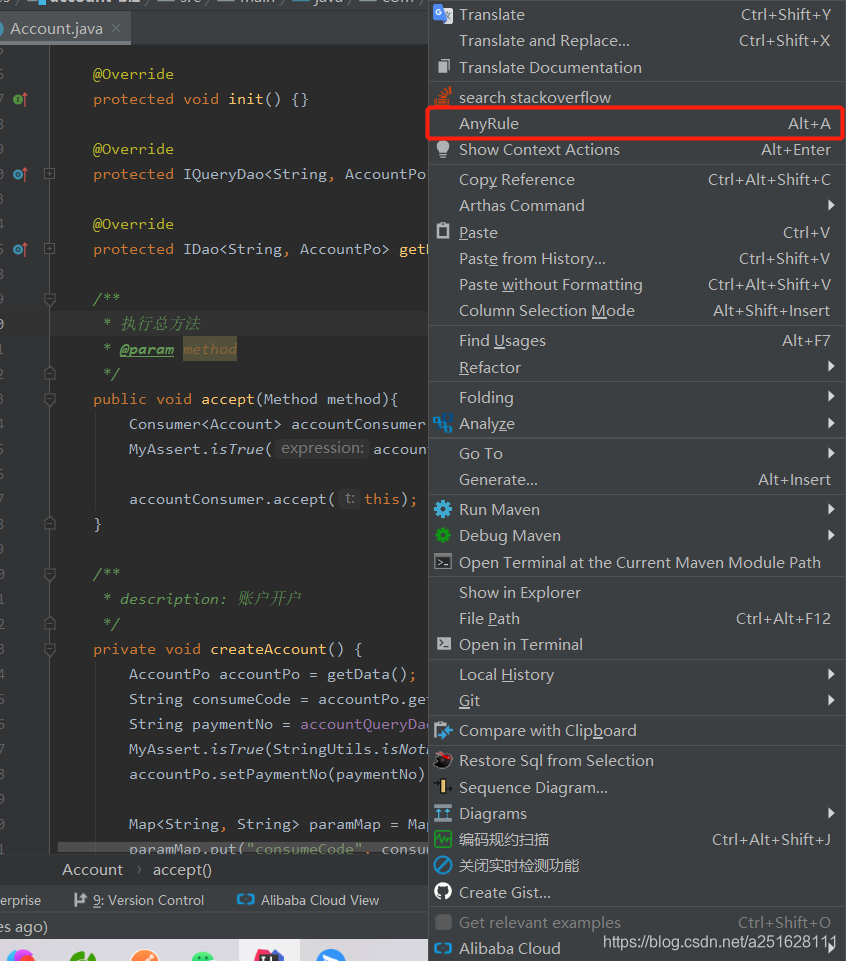The width and height of the screenshot is (846, 961).
Task: Close the Account.java editor tab
Action: tap(116, 28)
